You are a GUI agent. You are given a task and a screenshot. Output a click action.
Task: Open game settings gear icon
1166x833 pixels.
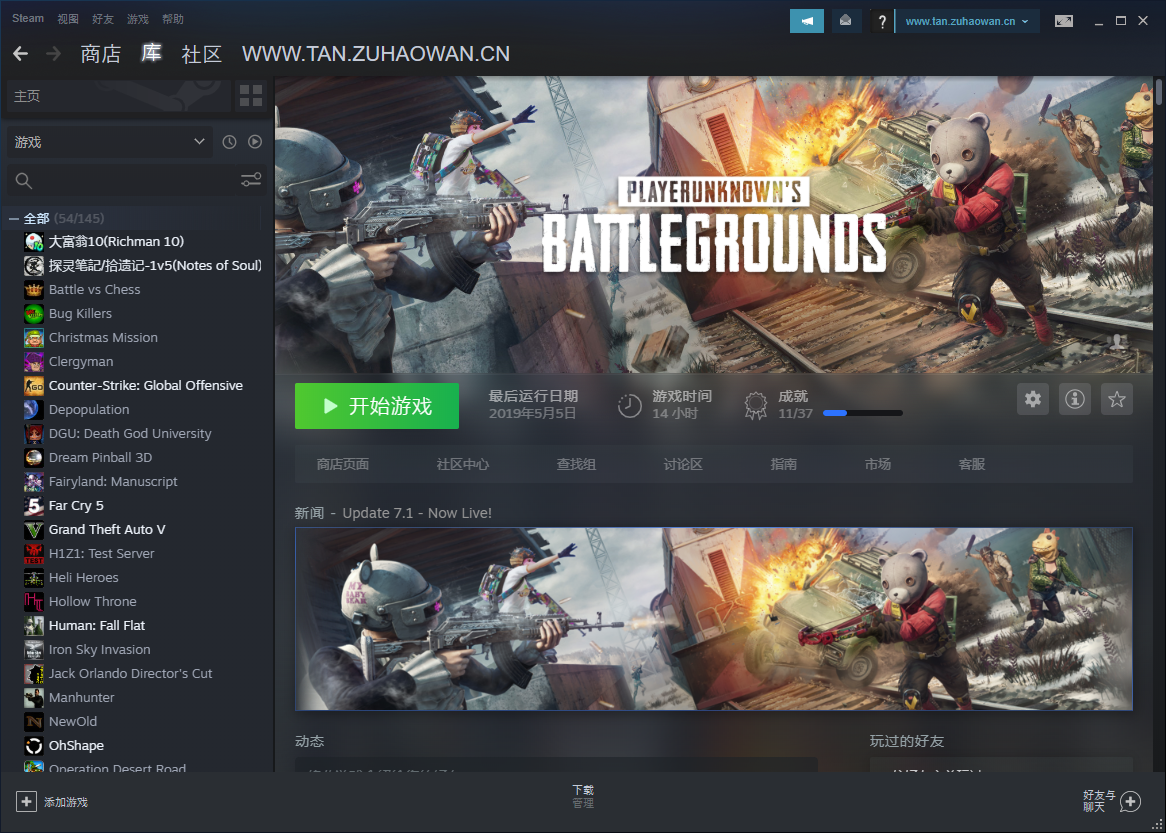(x=1033, y=399)
